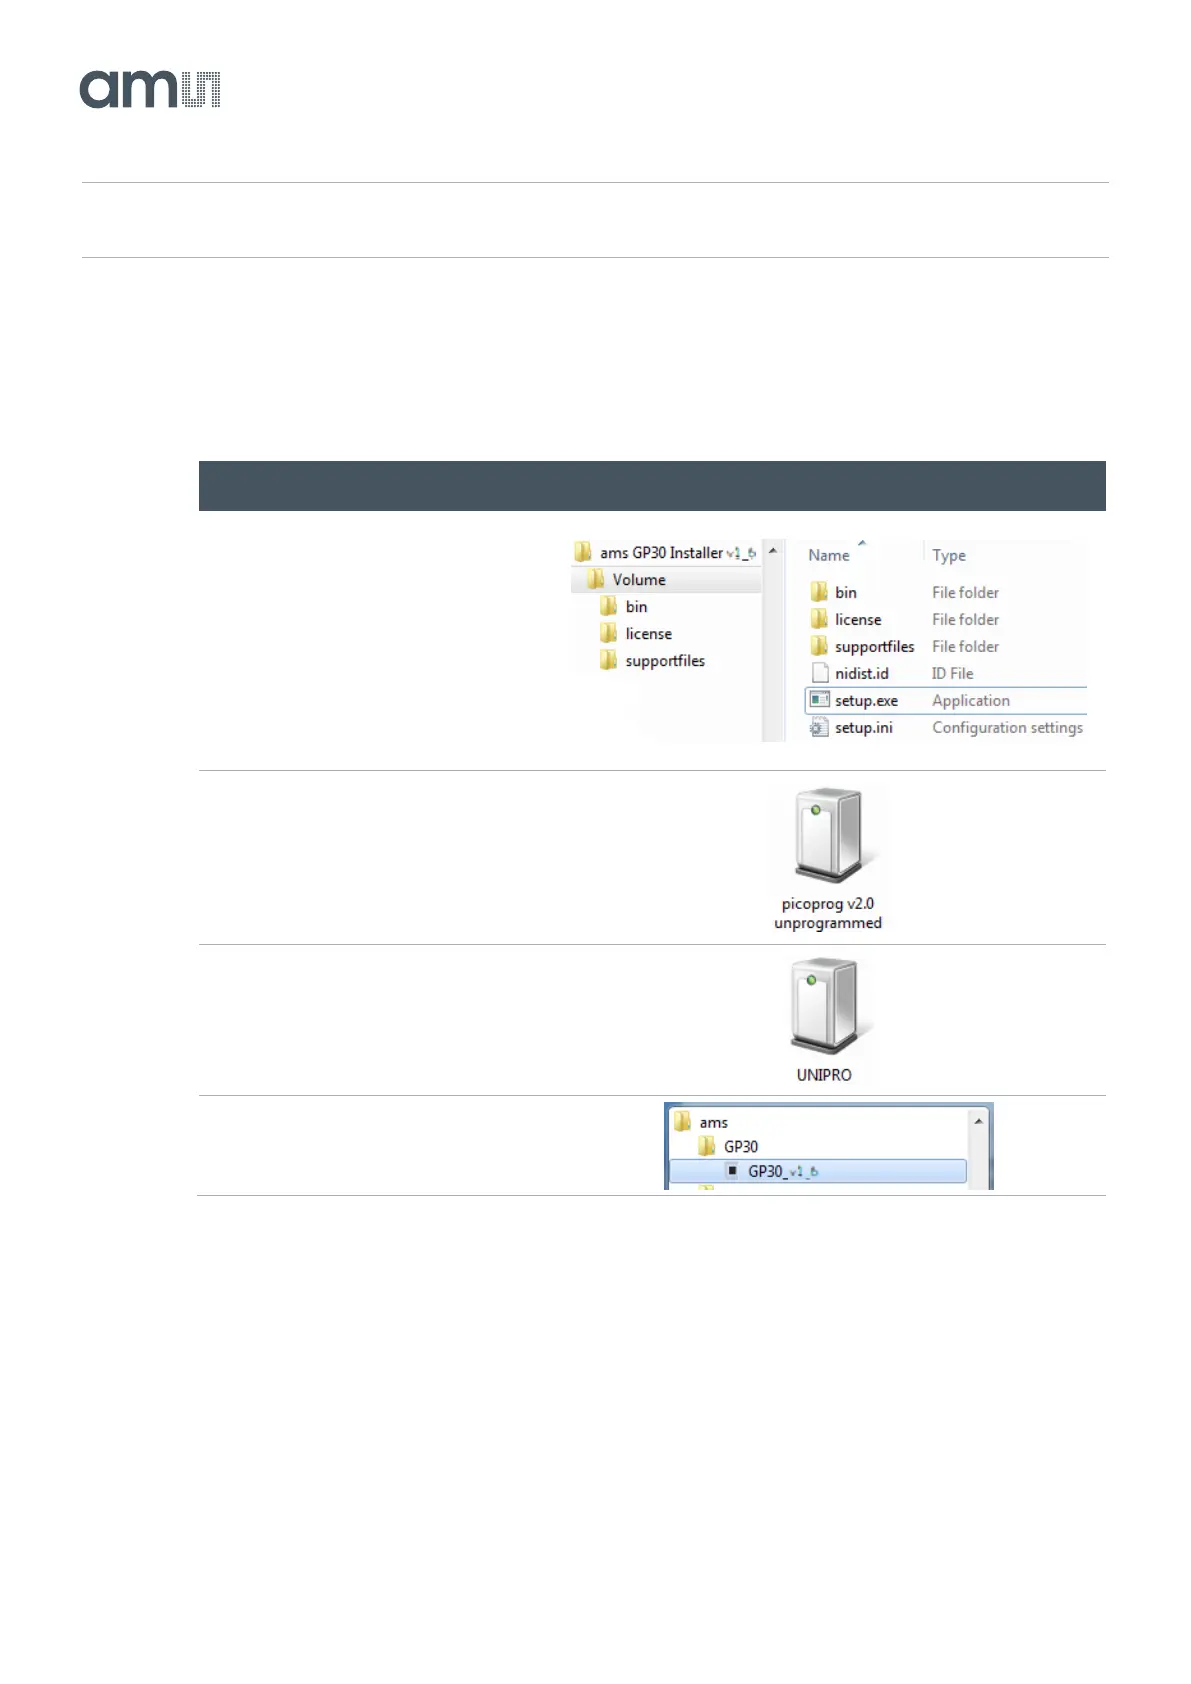This screenshot has width=1191, height=1684.
Task: Click 'setup.ini' file name
Action: [864, 728]
